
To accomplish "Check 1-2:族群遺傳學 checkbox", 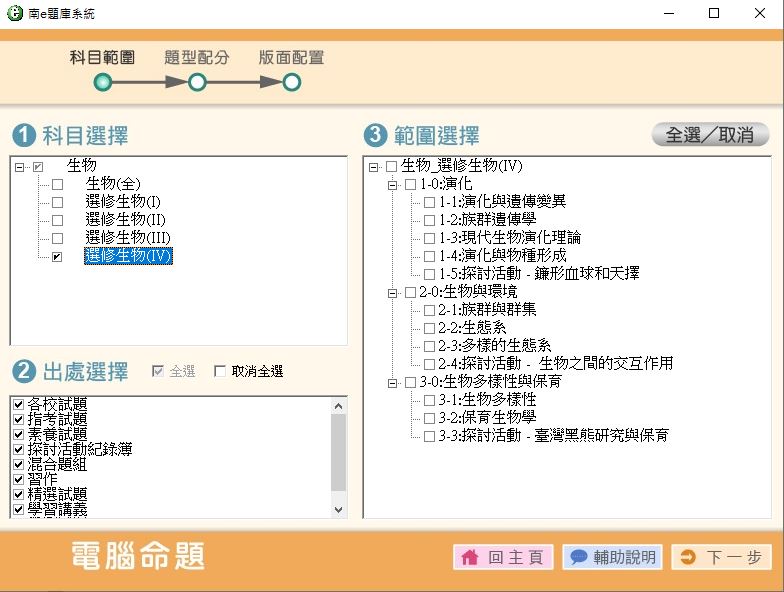I will click(429, 220).
